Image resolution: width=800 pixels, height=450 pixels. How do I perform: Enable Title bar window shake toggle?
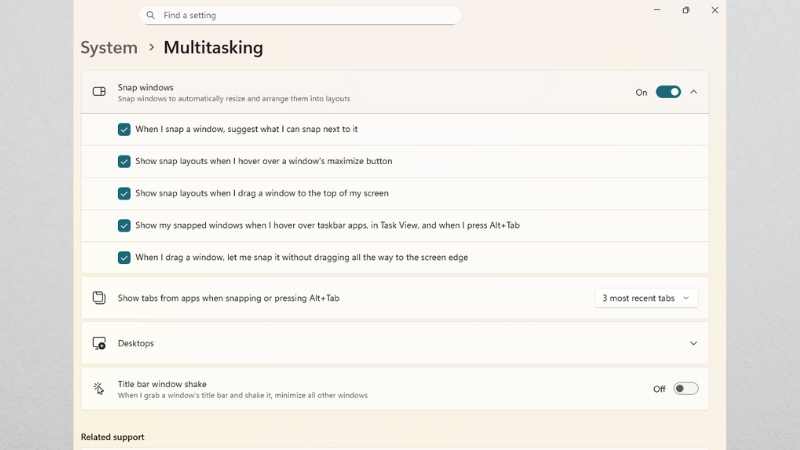(x=685, y=389)
